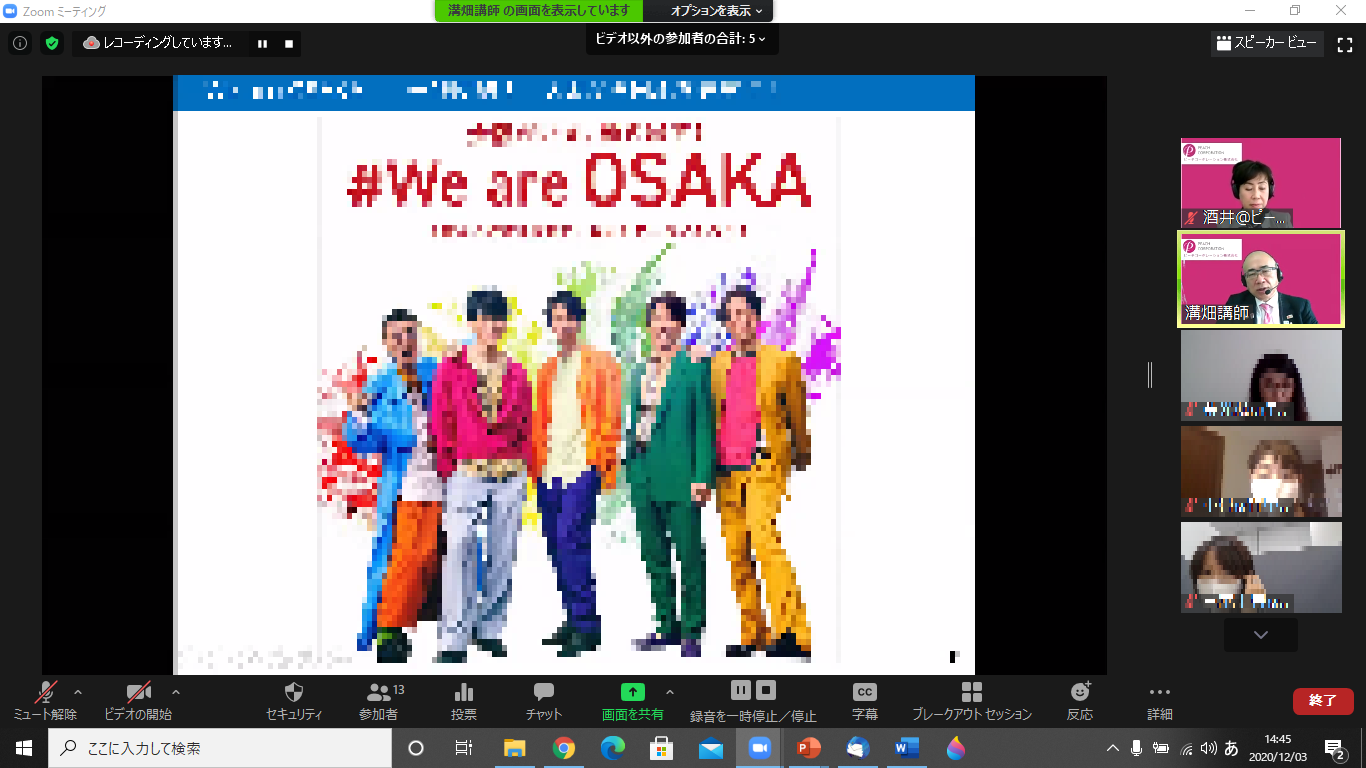Open audio options chevron beside ミュート解除
Viewport: 1366px width, 768px height.
[x=78, y=692]
